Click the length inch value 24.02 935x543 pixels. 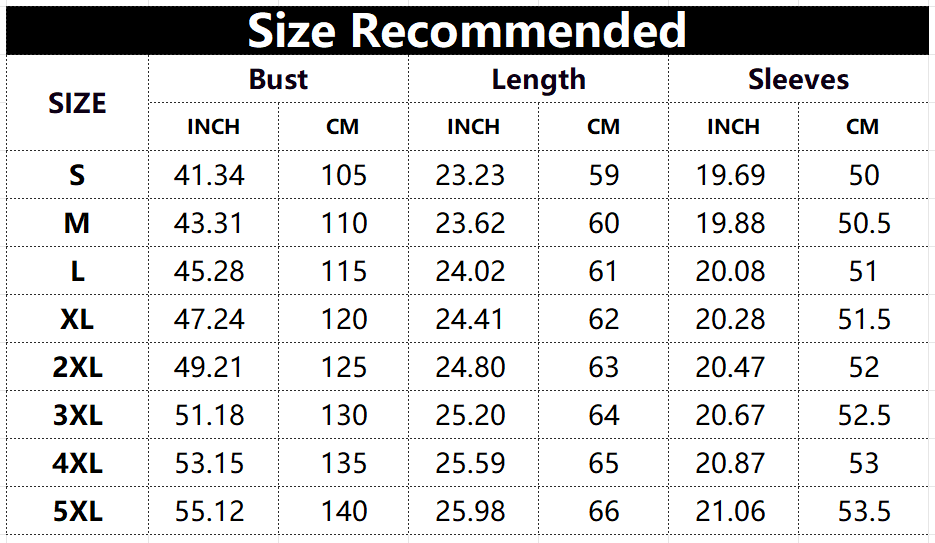click(470, 271)
